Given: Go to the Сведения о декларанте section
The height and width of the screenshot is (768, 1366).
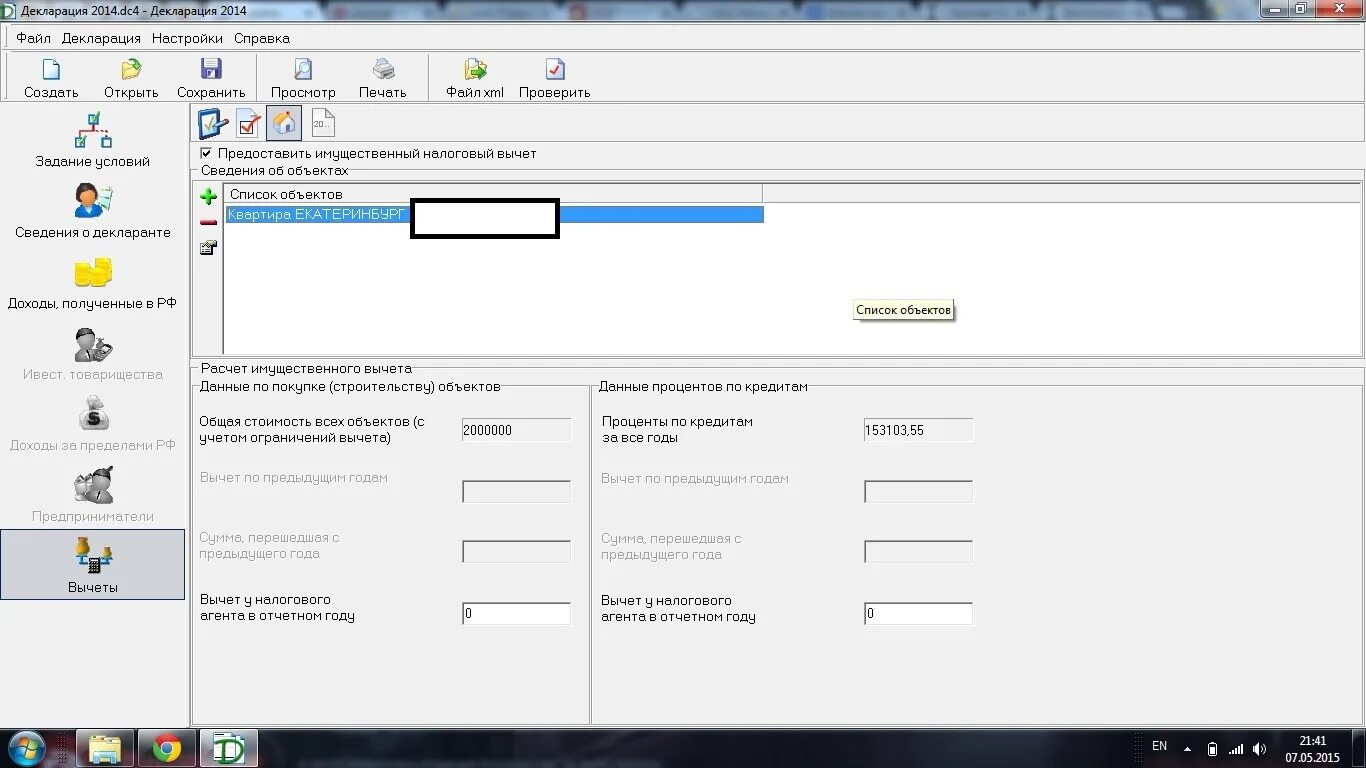Looking at the screenshot, I should click(93, 211).
